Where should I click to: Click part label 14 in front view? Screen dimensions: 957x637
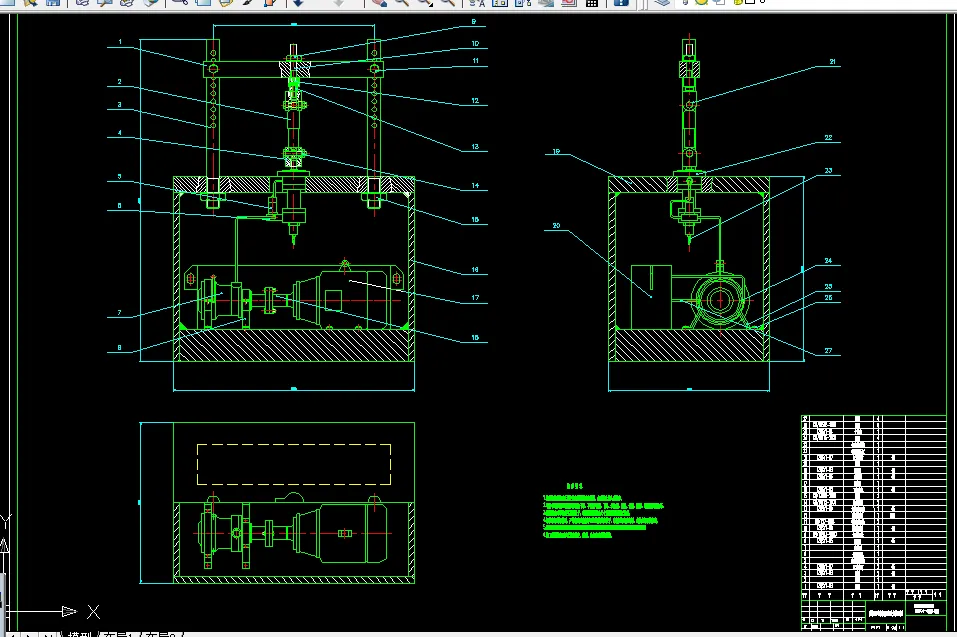point(475,185)
